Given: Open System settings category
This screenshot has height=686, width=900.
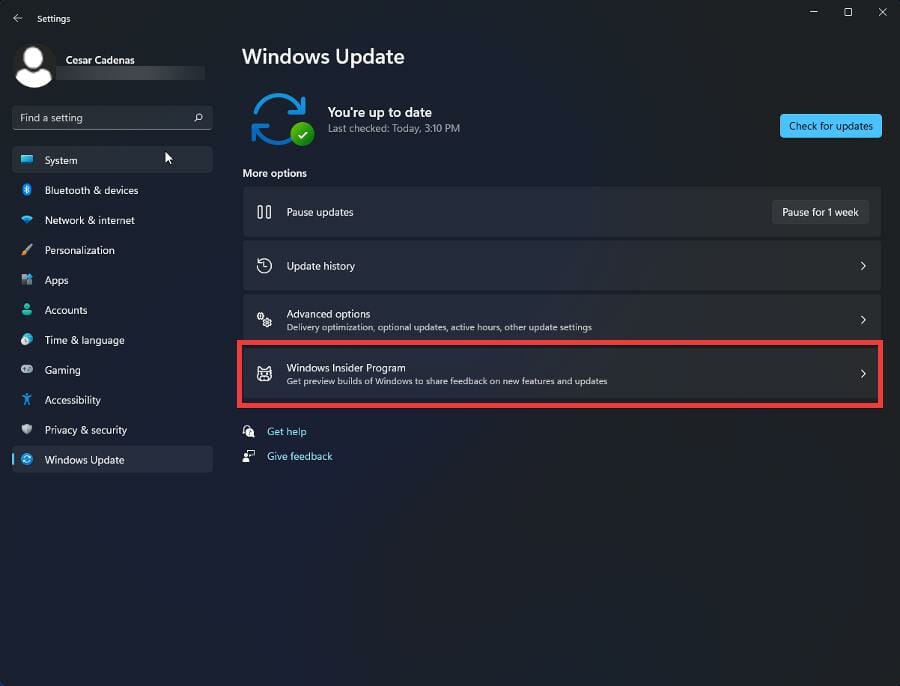Looking at the screenshot, I should tap(112, 160).
